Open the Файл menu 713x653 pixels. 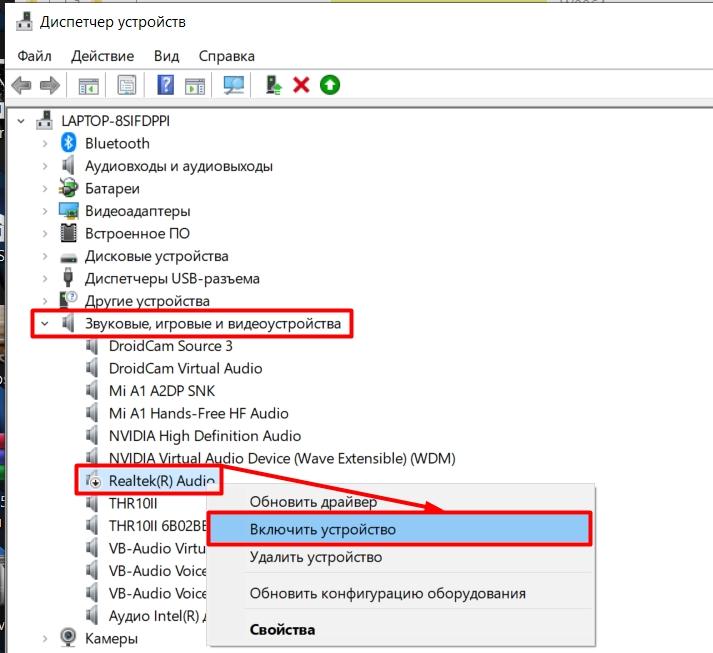34,56
